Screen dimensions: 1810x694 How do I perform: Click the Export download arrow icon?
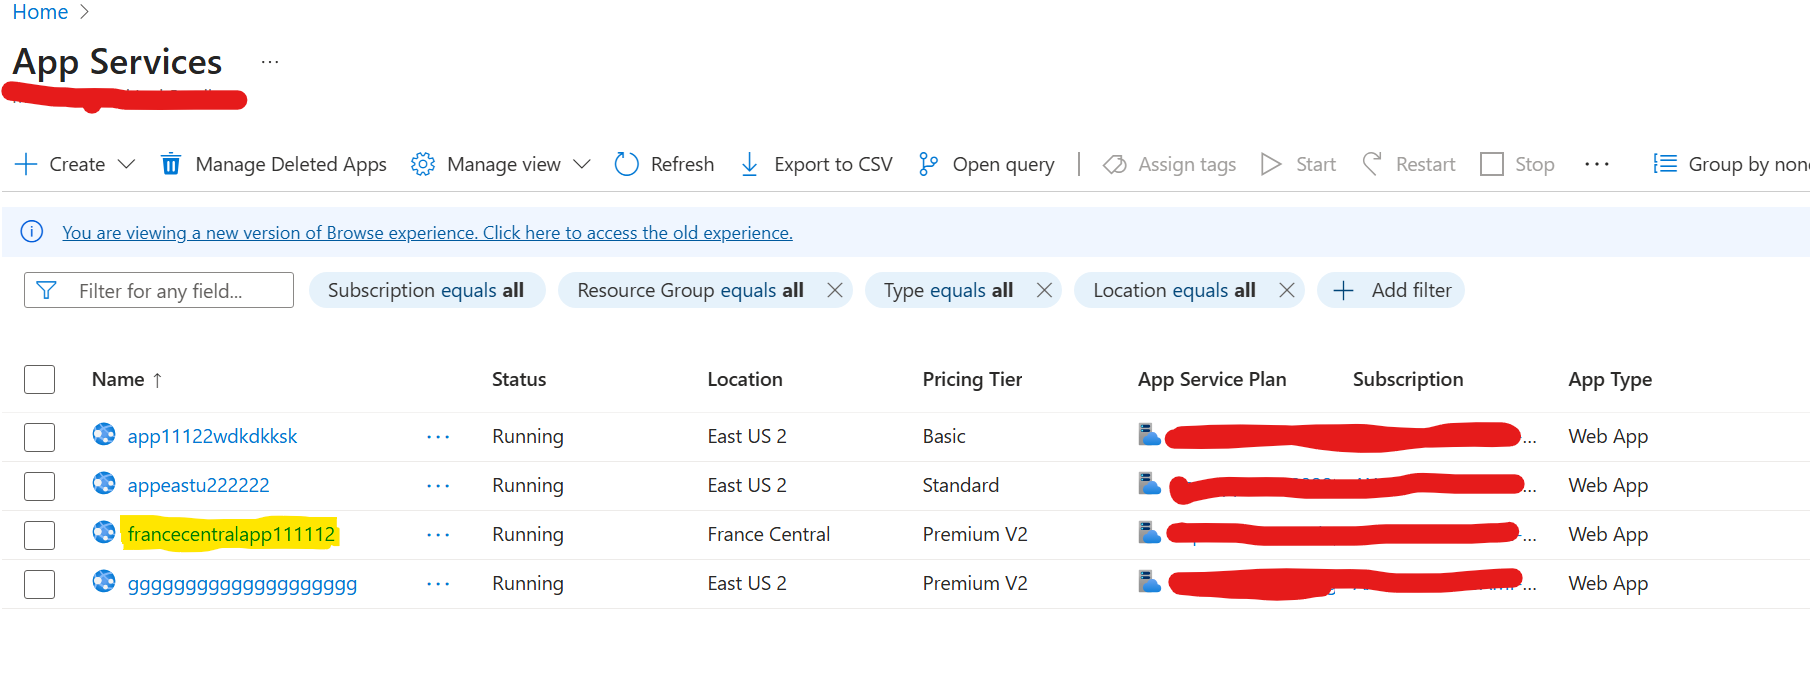click(749, 164)
